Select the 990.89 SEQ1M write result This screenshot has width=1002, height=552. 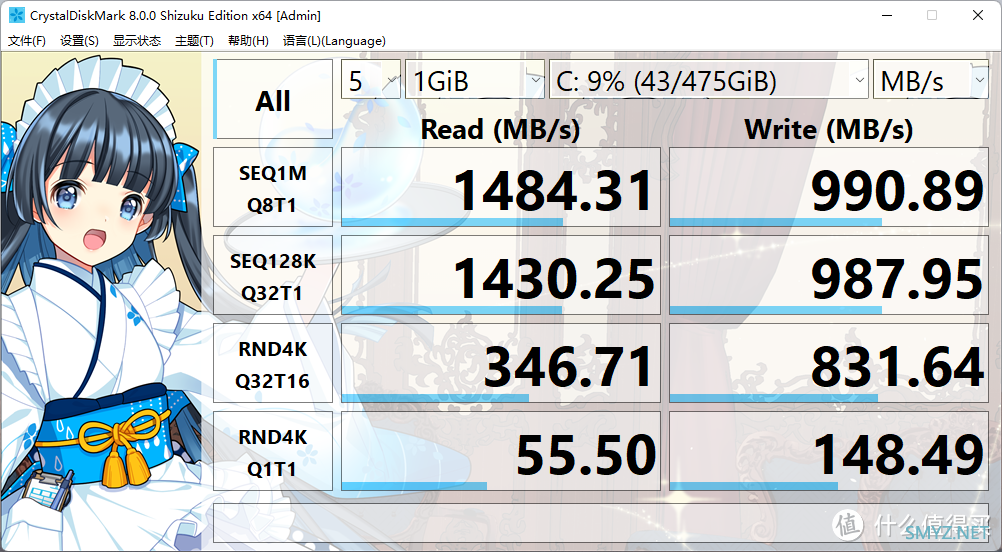coord(829,187)
